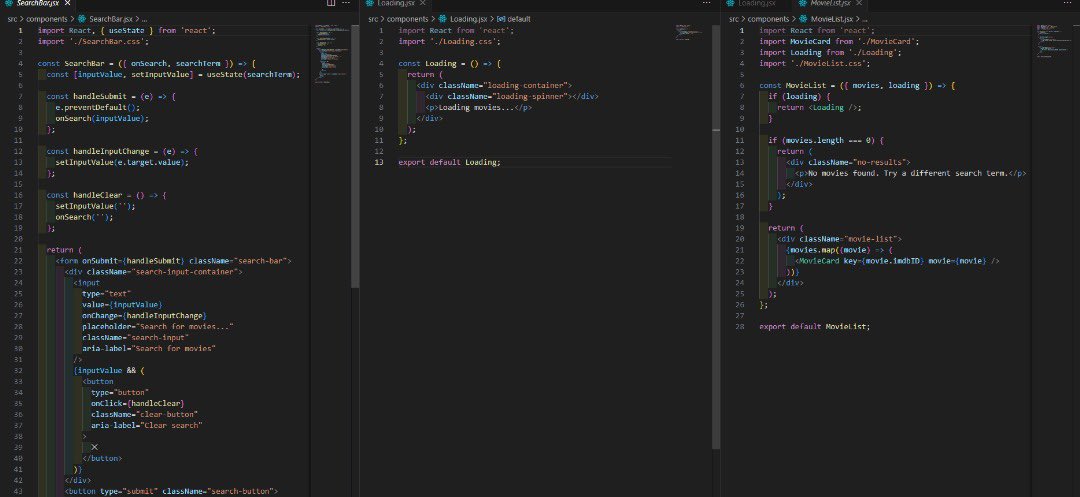Click '<p>Loading movies...</p>' in Loading.jsx

(x=479, y=107)
